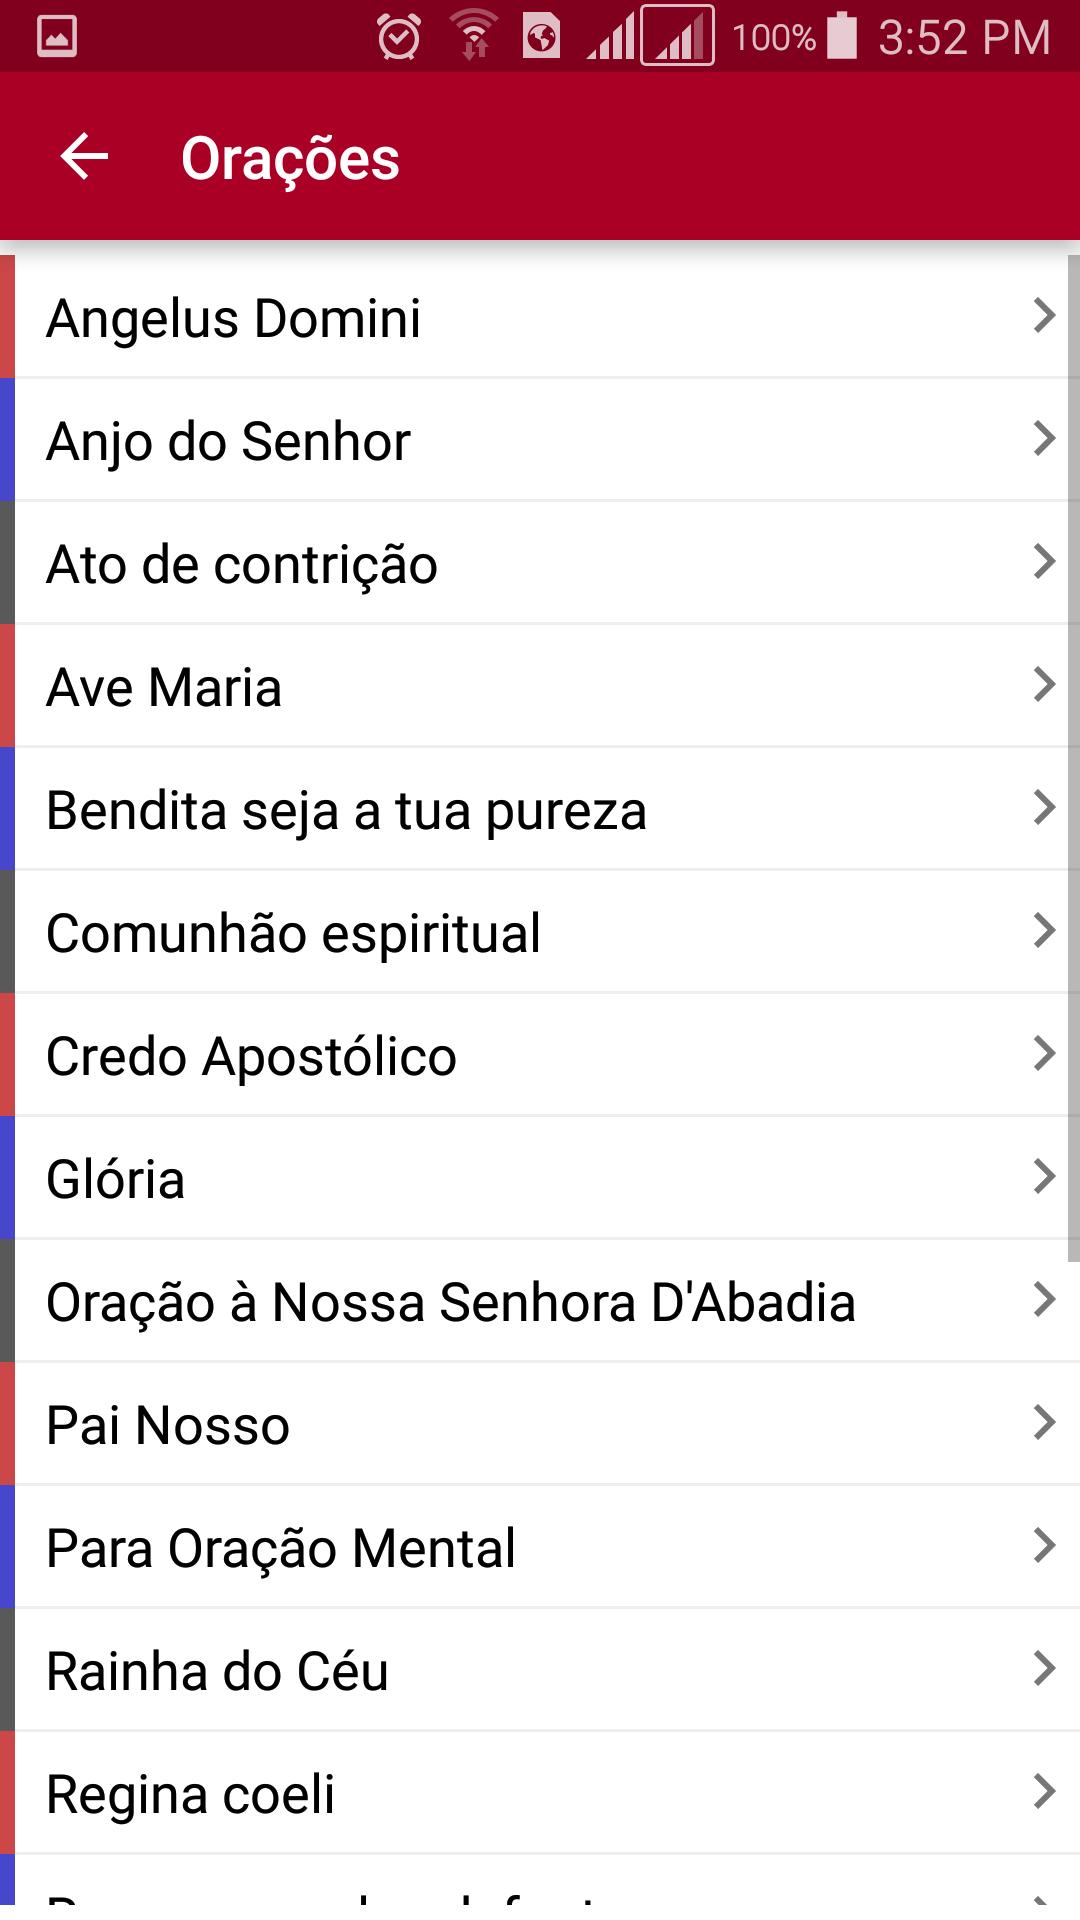Select the Pai Nosso prayer
The image size is (1080, 1920).
[540, 1424]
